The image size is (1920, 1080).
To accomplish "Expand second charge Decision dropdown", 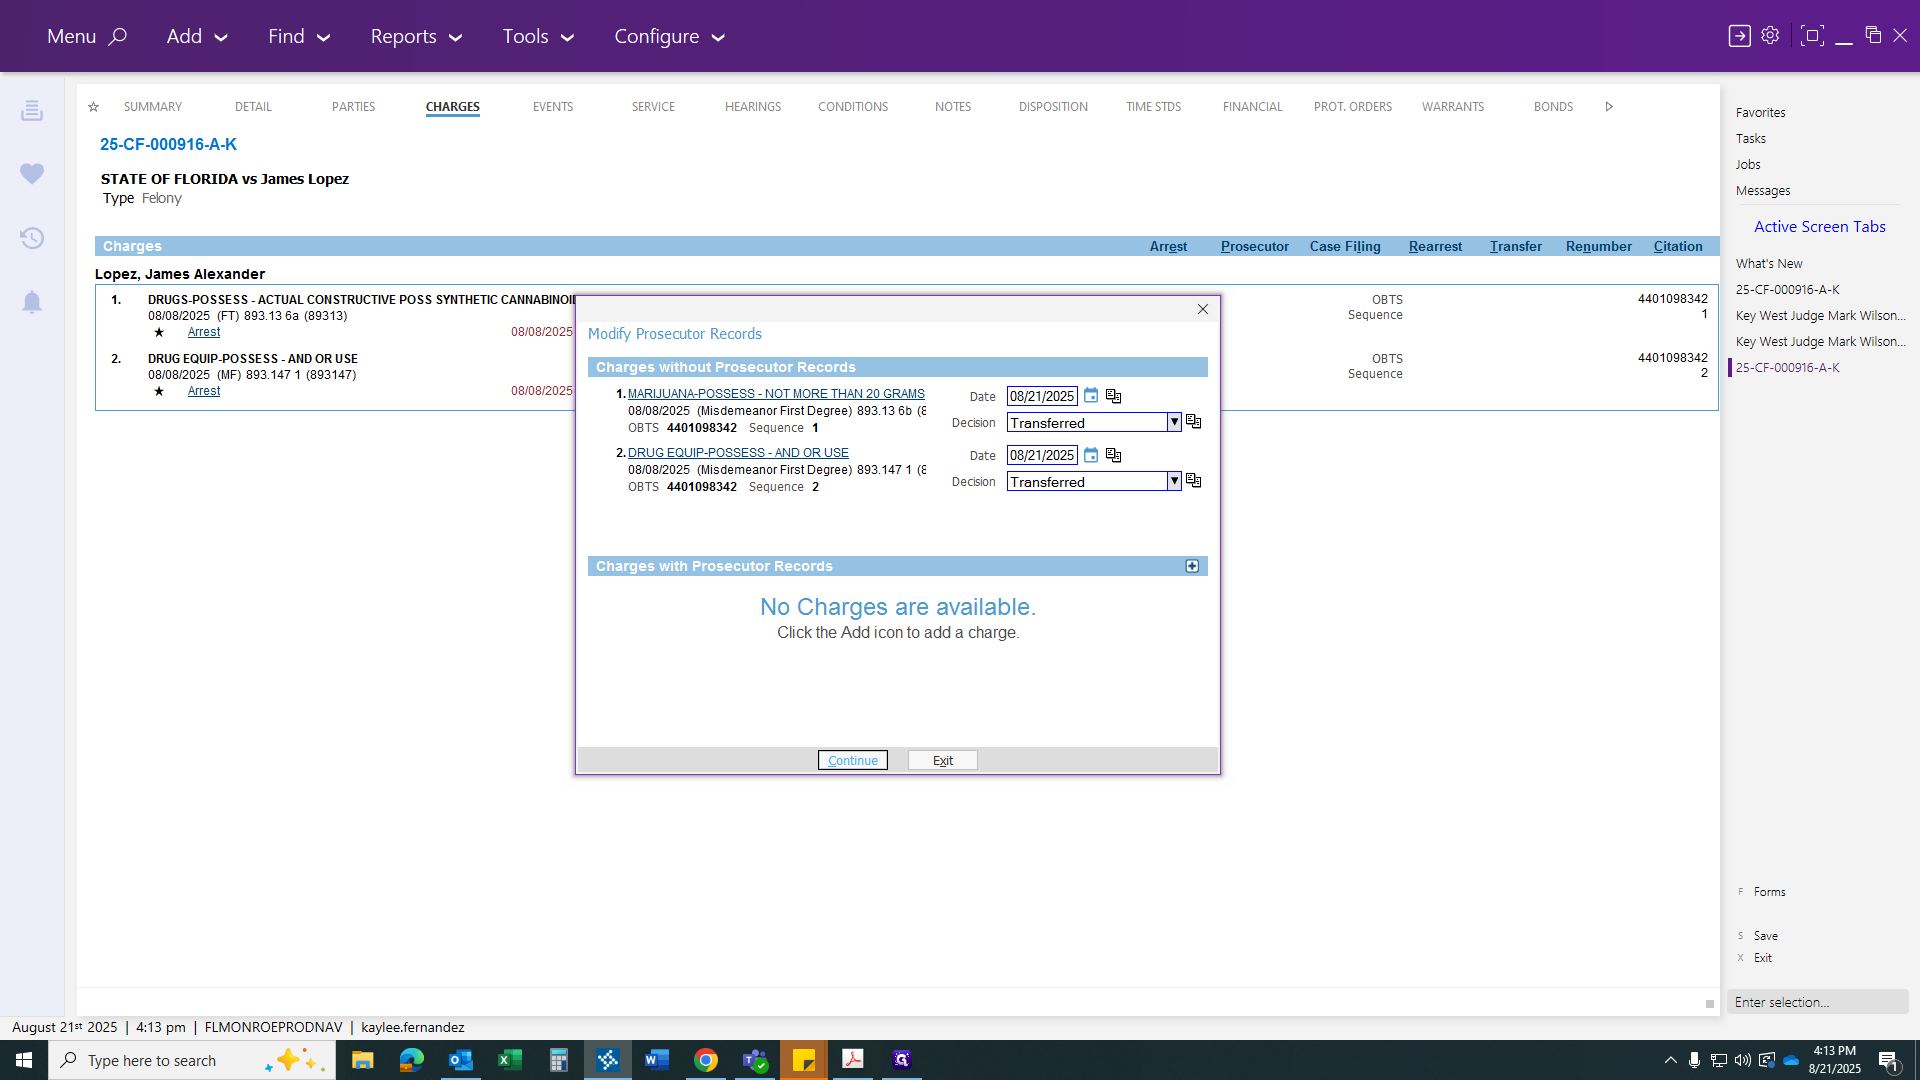I will pos(1174,482).
